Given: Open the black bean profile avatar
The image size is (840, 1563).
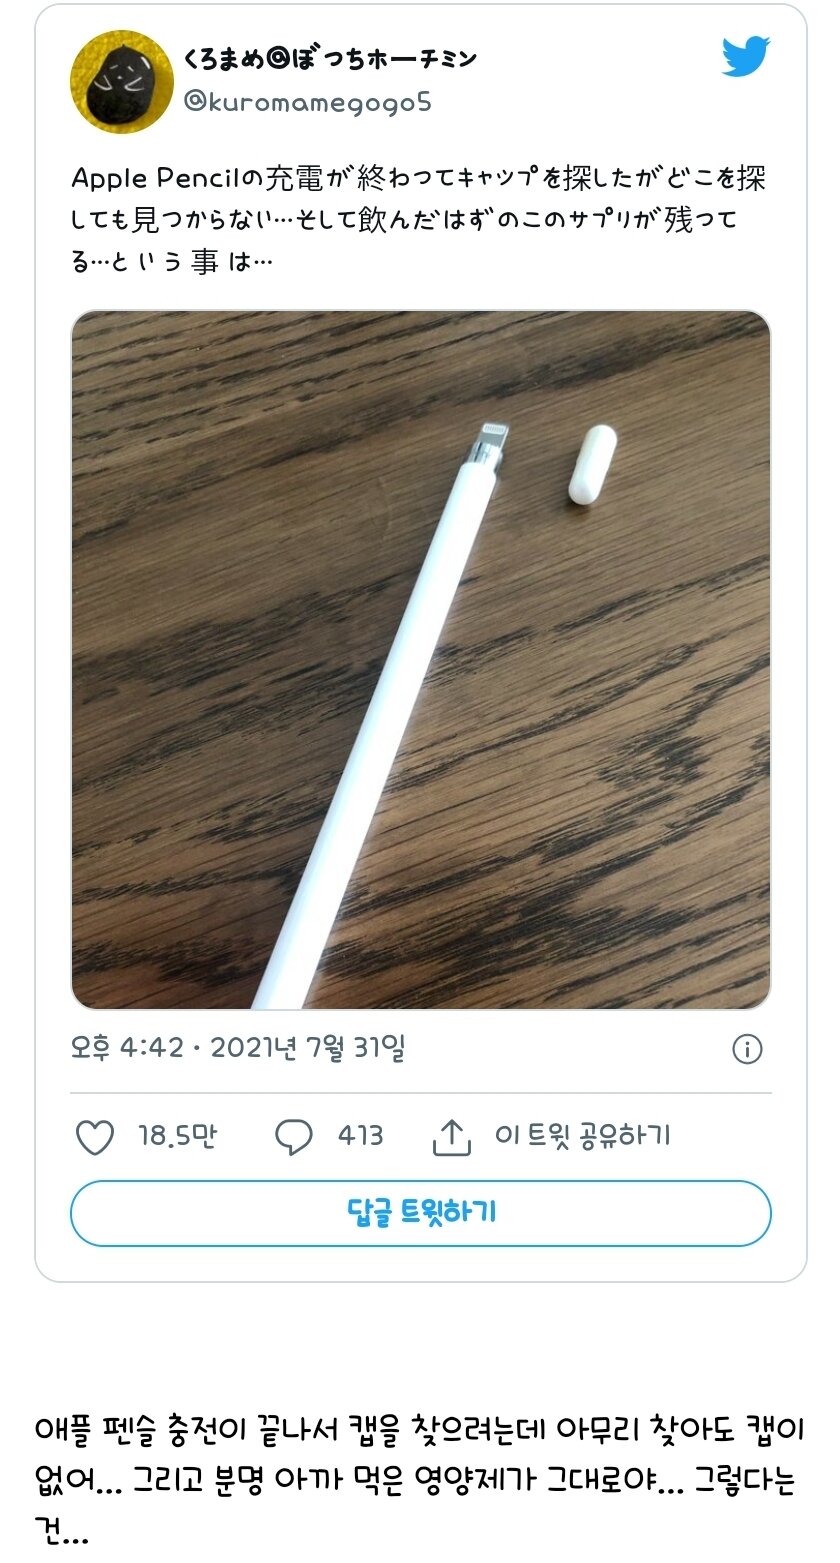Looking at the screenshot, I should [x=121, y=81].
